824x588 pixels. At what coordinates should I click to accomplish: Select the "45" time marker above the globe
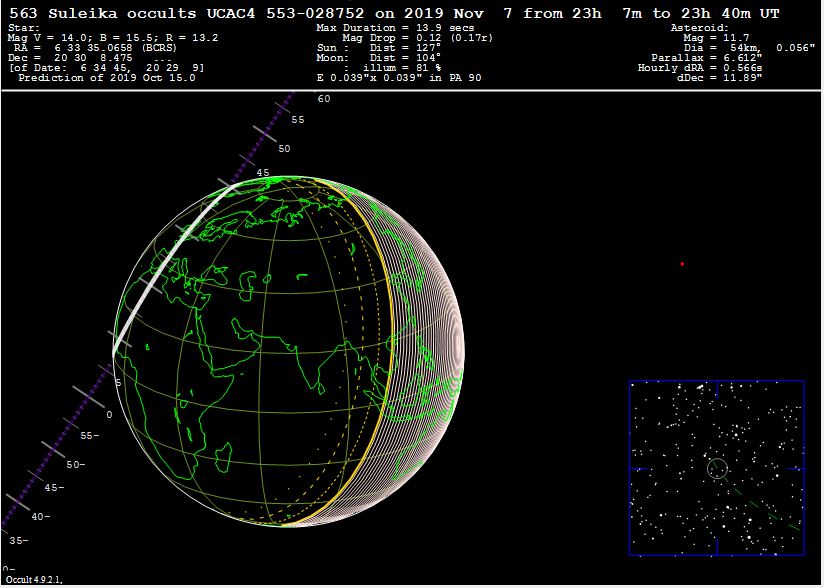(x=263, y=173)
